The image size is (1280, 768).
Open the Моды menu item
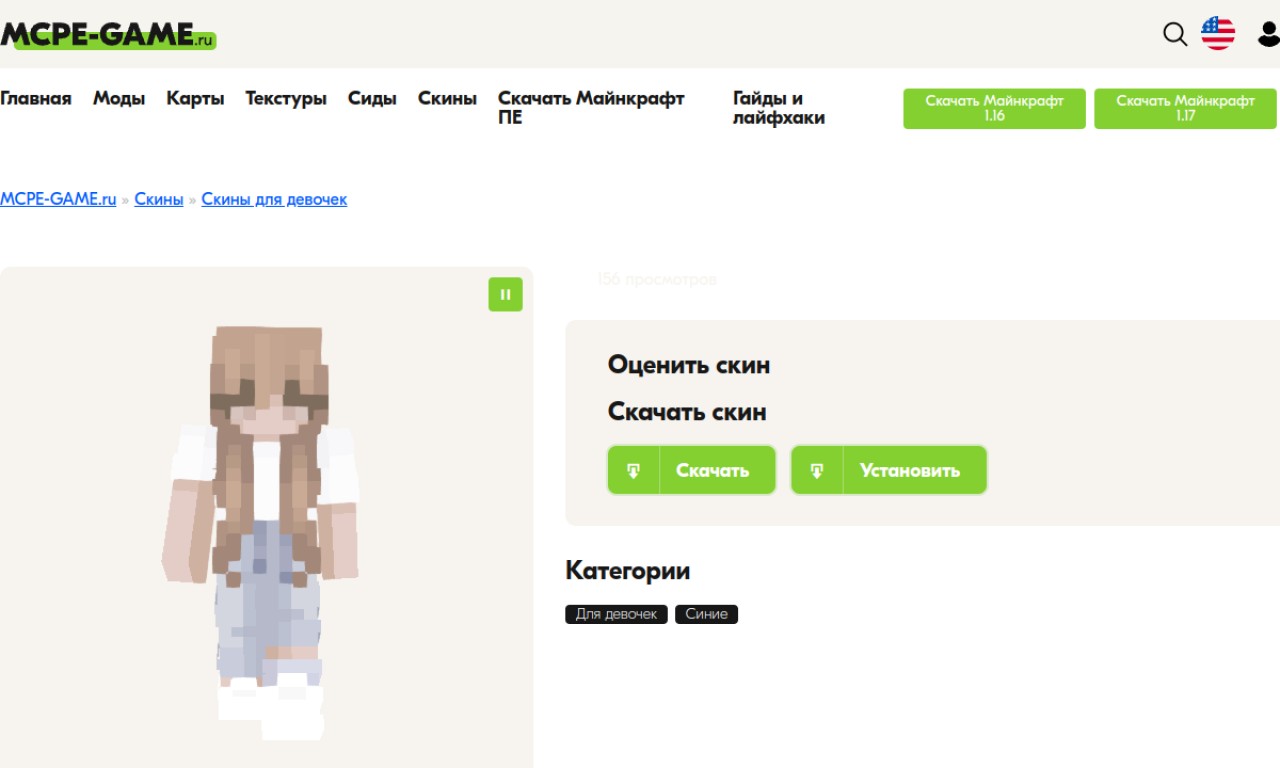(119, 98)
